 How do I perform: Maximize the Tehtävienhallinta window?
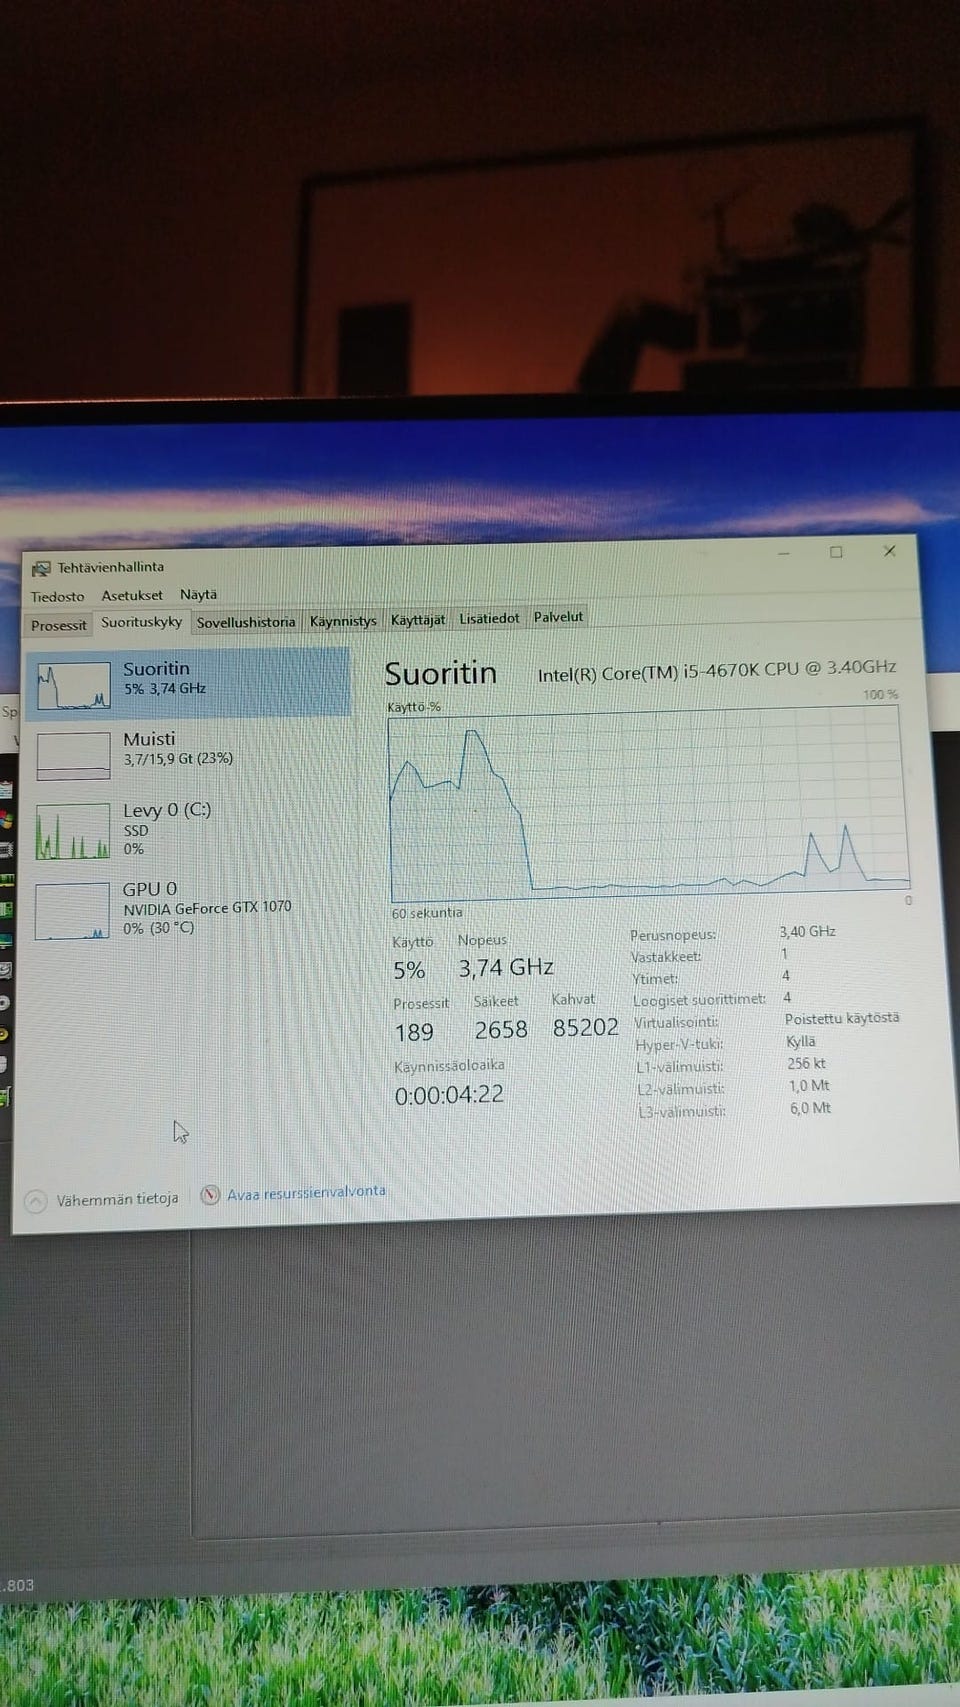[836, 552]
